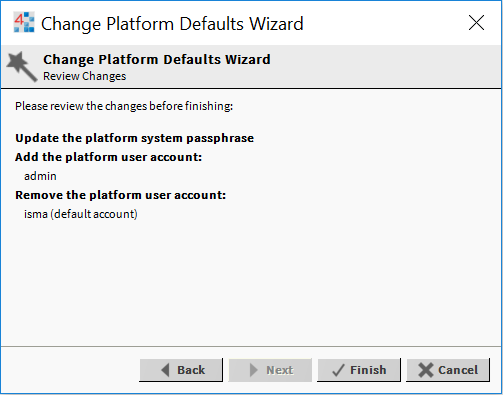Click the magic wand wizard icon
The width and height of the screenshot is (503, 395).
click(22, 67)
